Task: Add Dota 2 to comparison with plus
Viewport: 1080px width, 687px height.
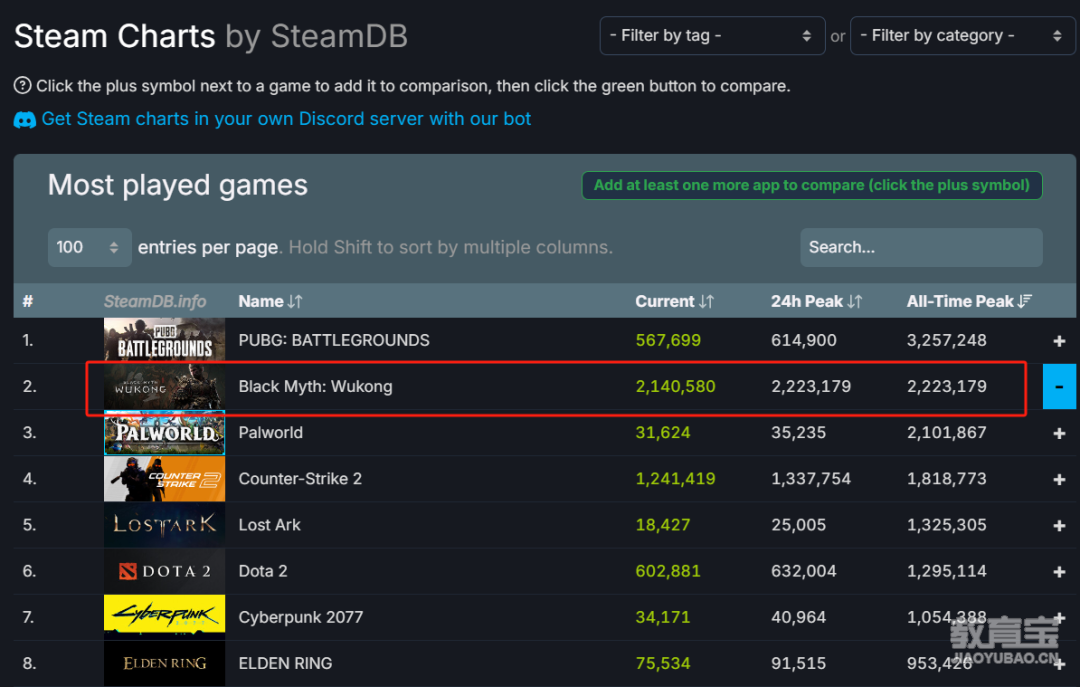Action: click(1059, 571)
